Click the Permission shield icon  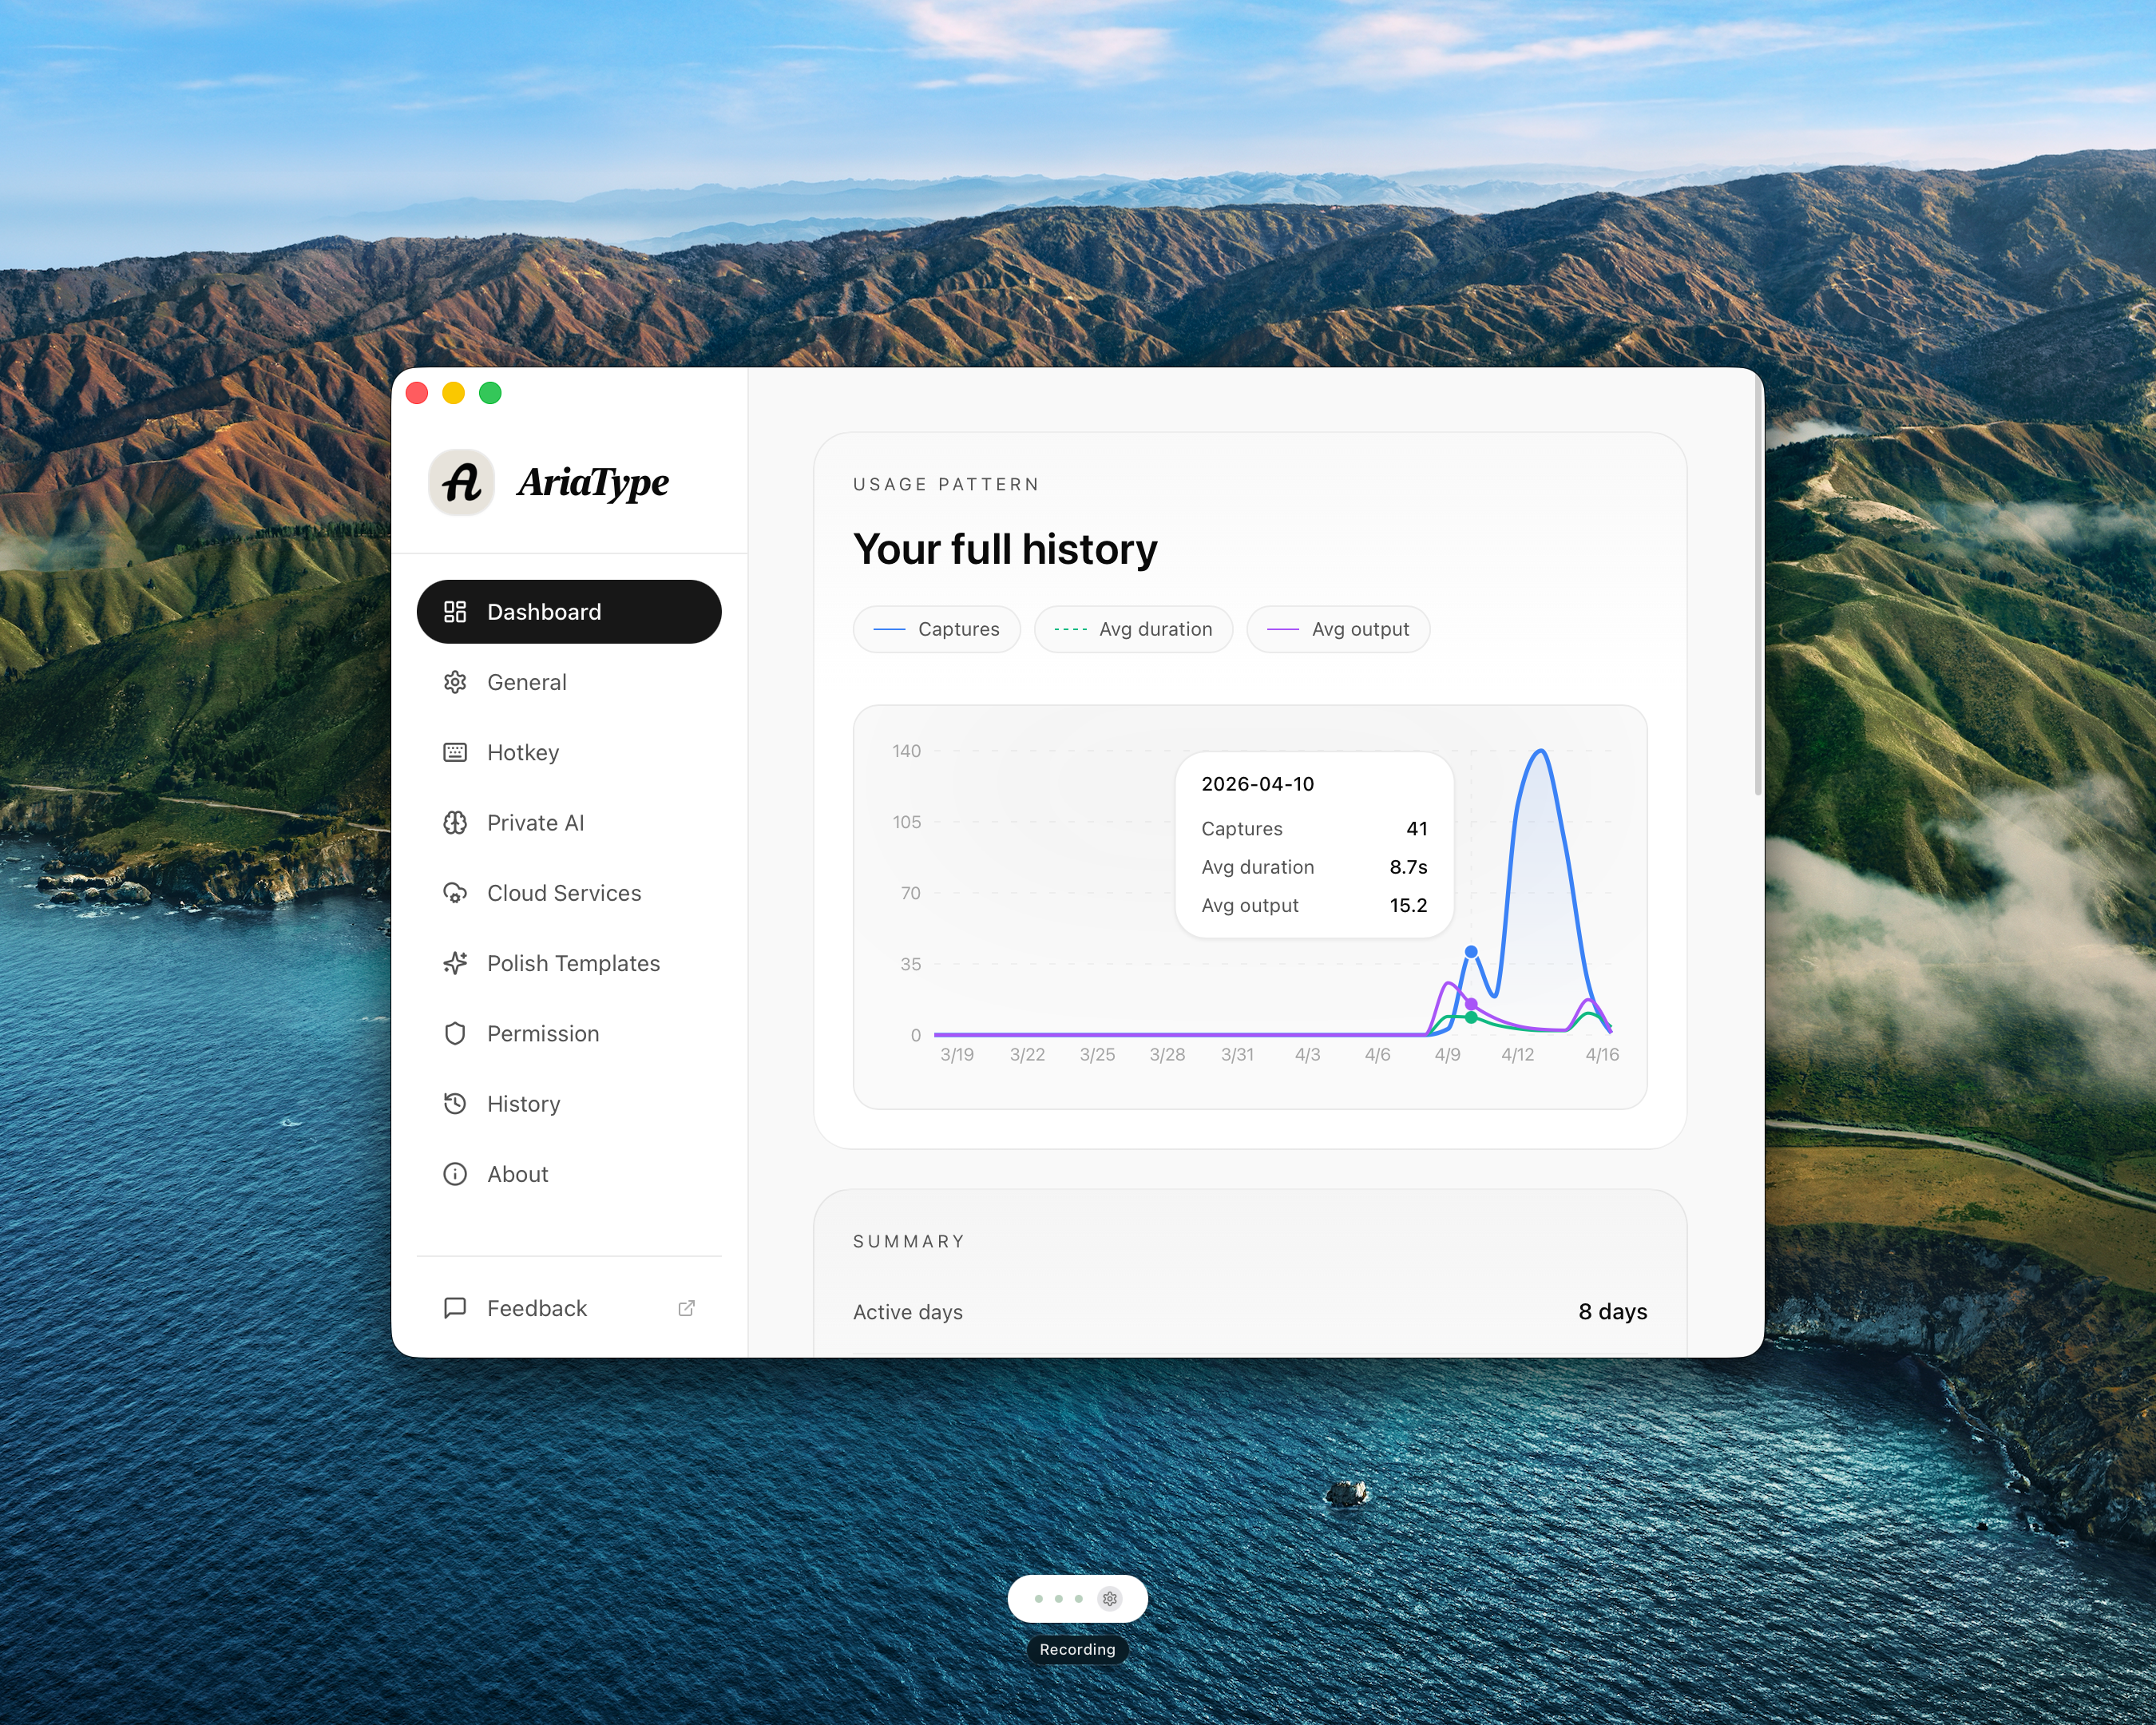[x=455, y=1033]
